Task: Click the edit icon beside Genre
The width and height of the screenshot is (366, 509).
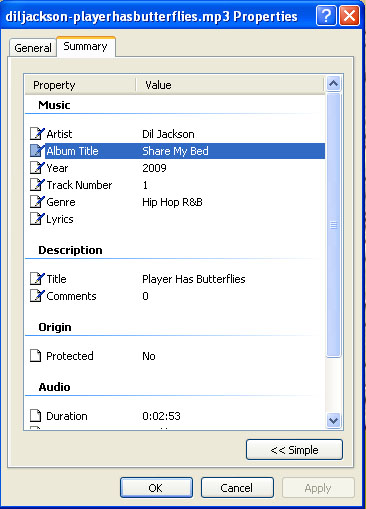Action: pos(37,202)
